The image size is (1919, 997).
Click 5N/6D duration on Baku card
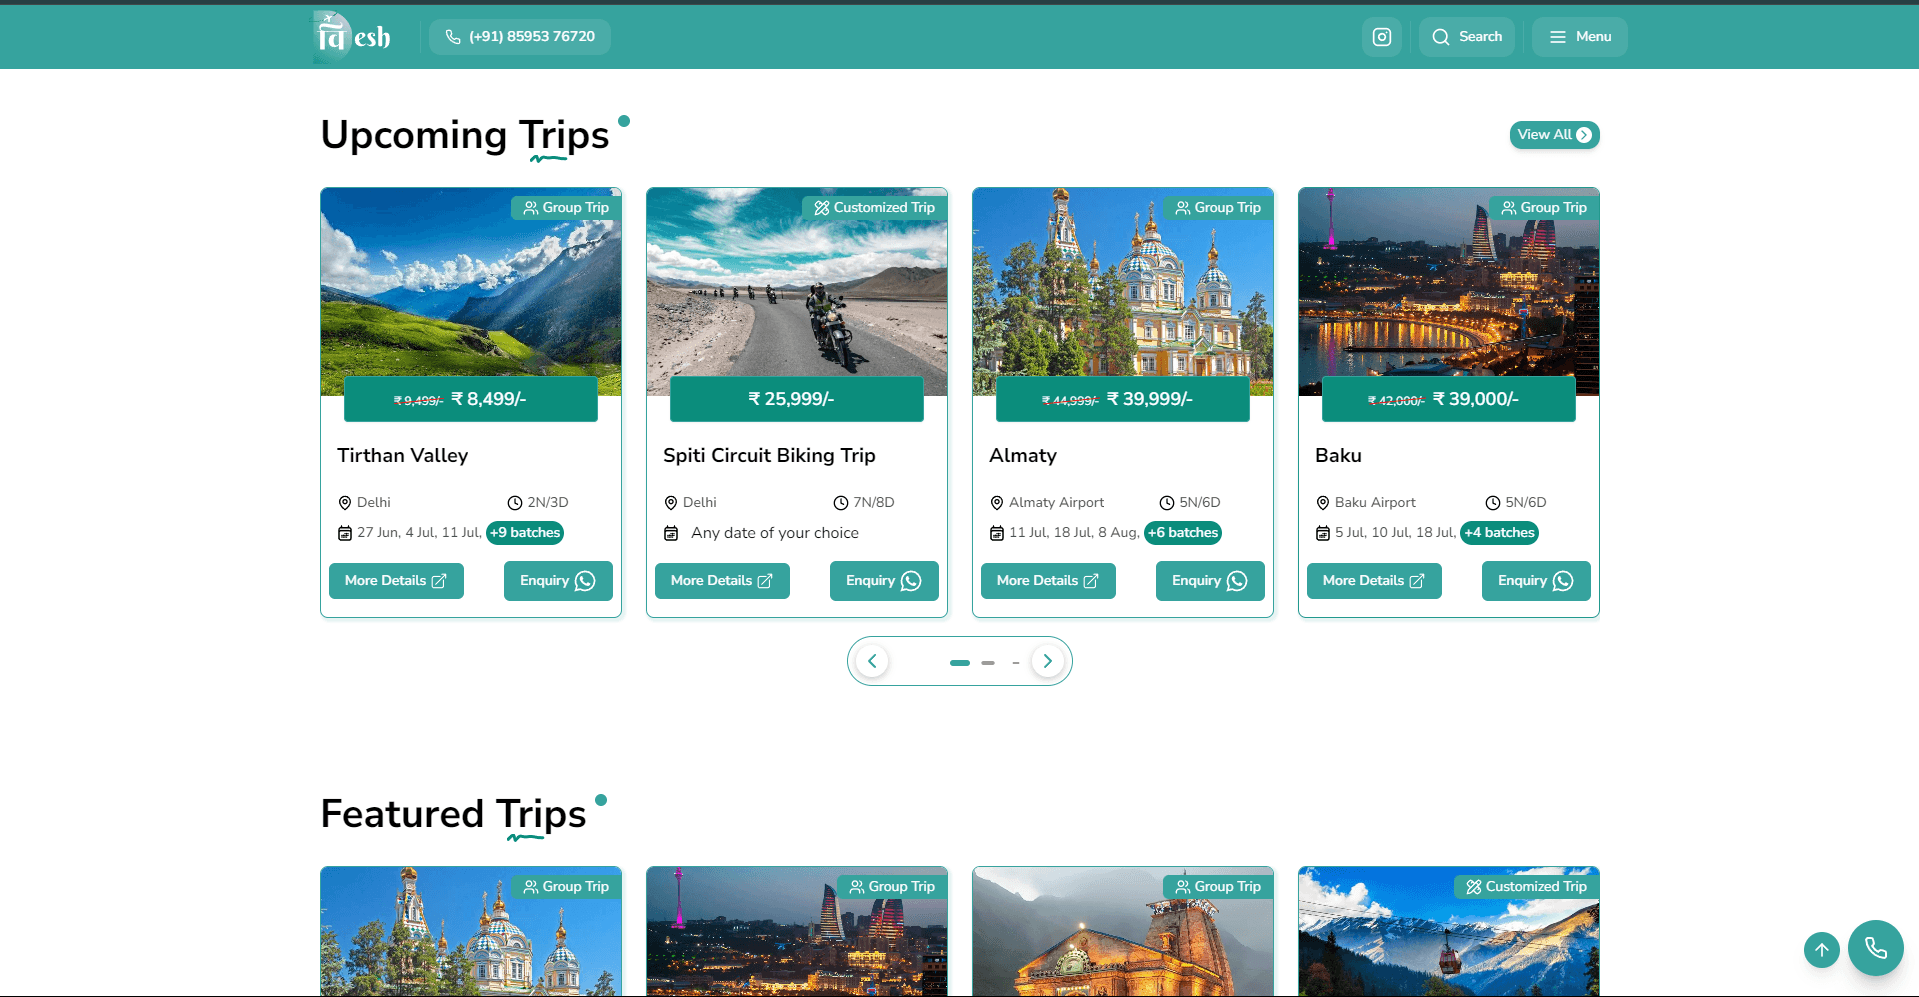[1526, 503]
